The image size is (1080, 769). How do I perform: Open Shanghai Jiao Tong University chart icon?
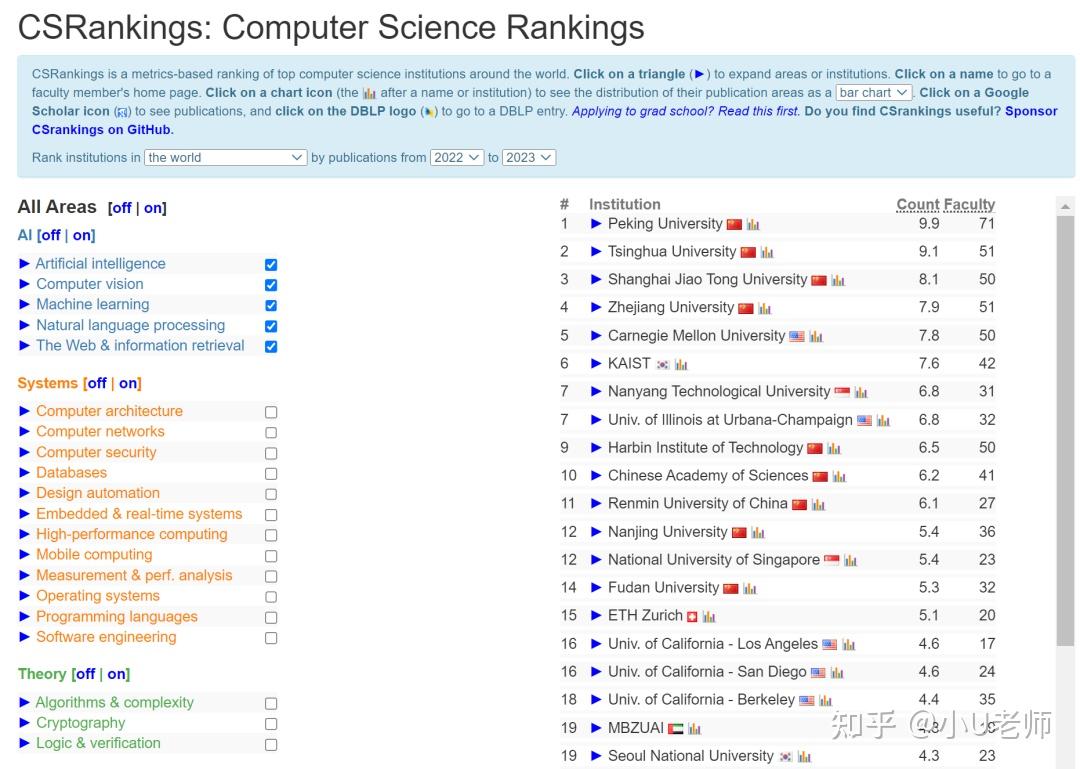(x=838, y=280)
